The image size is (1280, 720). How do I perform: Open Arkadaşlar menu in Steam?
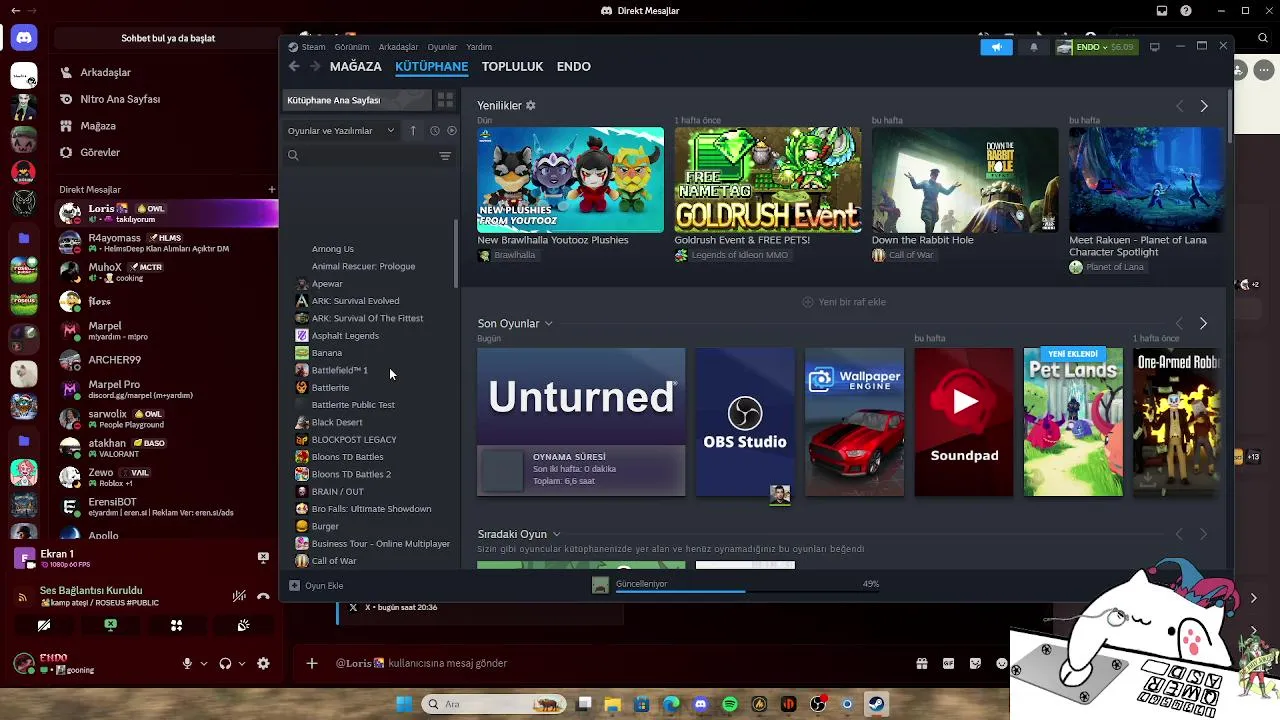point(398,47)
